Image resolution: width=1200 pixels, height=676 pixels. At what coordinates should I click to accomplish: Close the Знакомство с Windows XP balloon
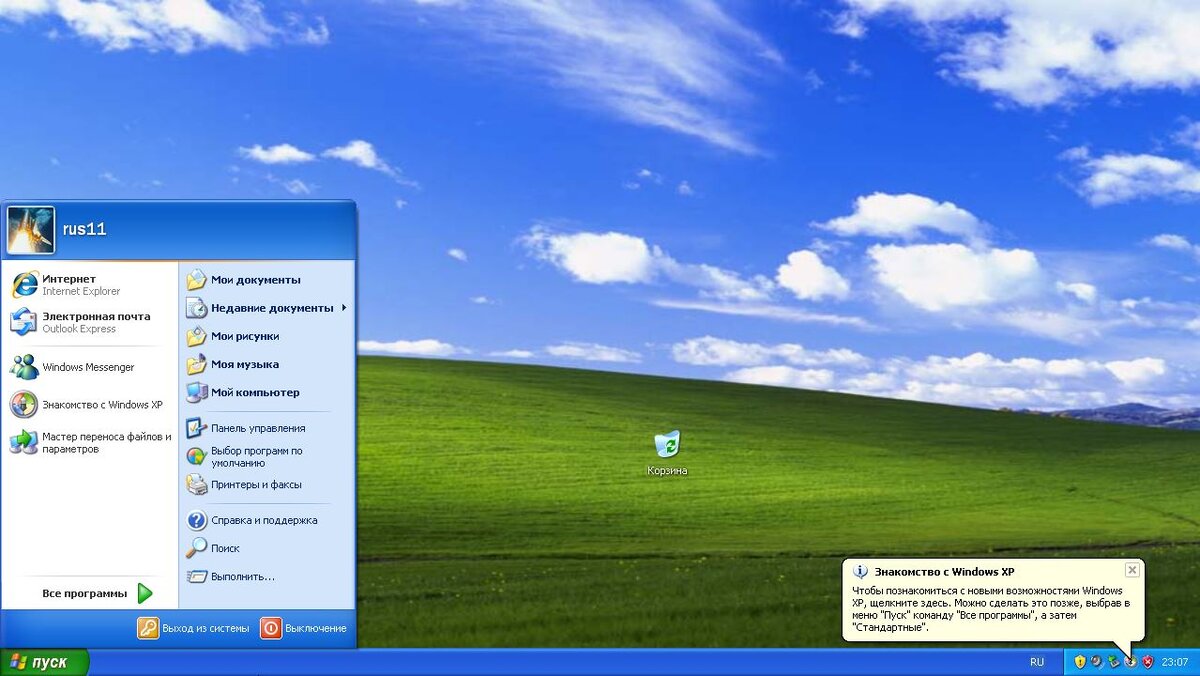1132,570
